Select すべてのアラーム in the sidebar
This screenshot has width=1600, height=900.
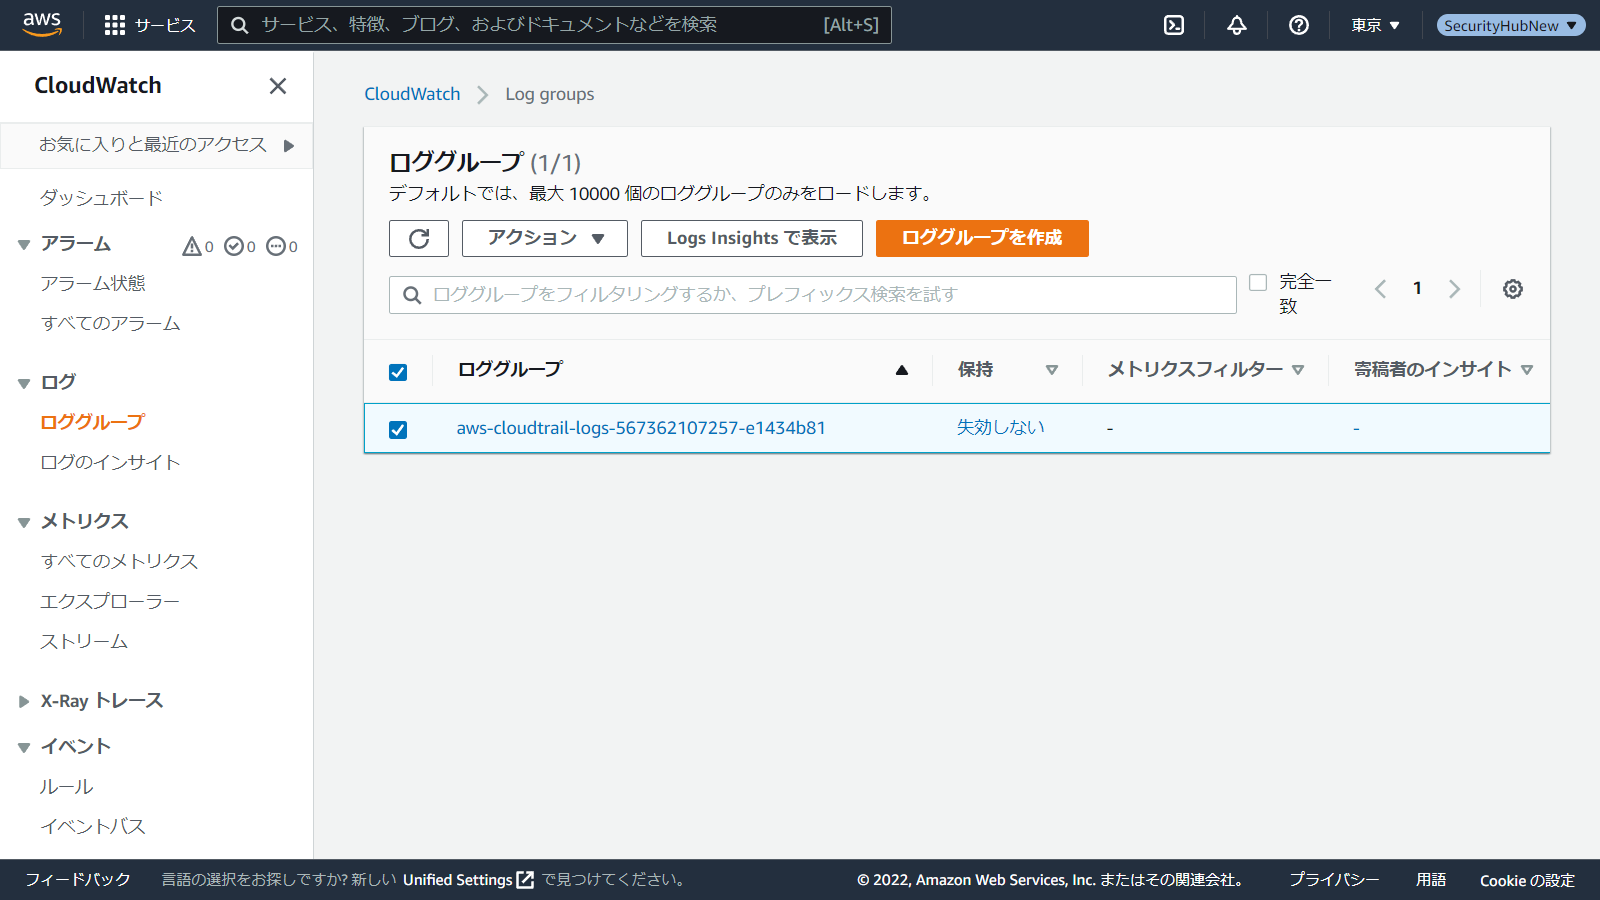point(110,323)
